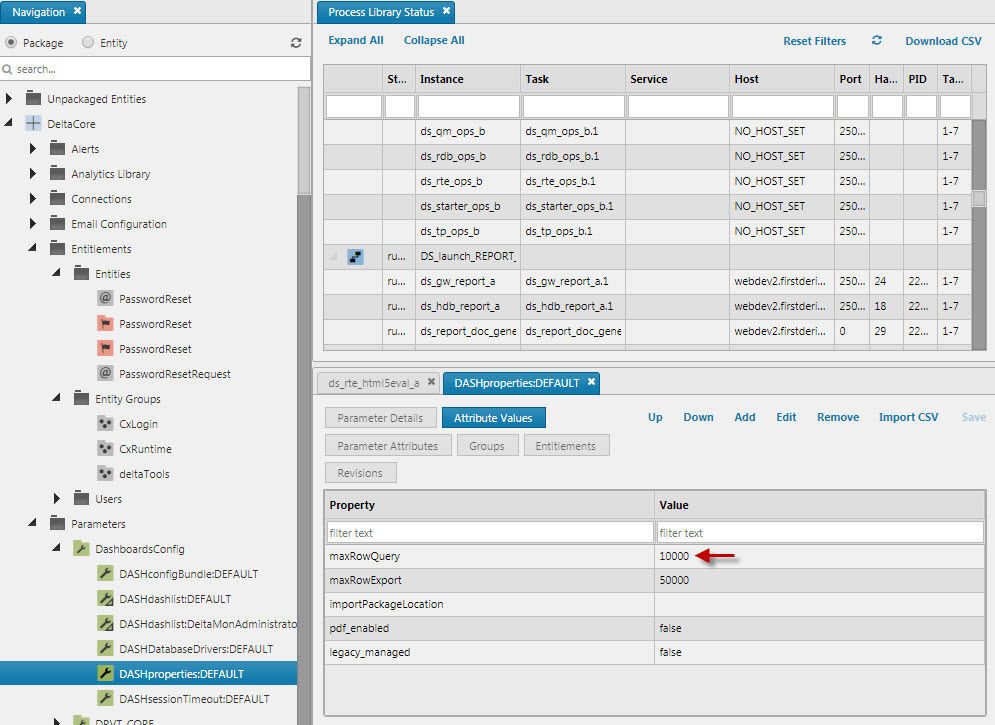Click the first PasswordReset at-sign icon

coord(105,298)
